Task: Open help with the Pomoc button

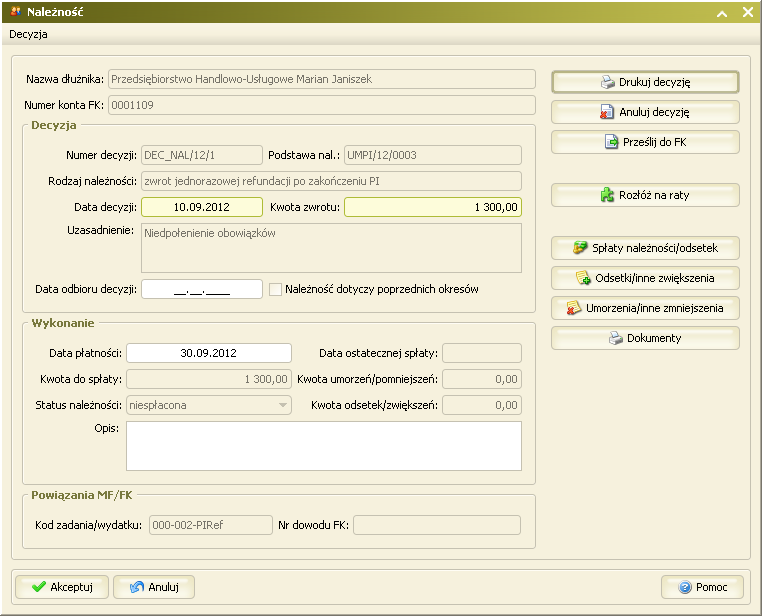Action: click(702, 587)
